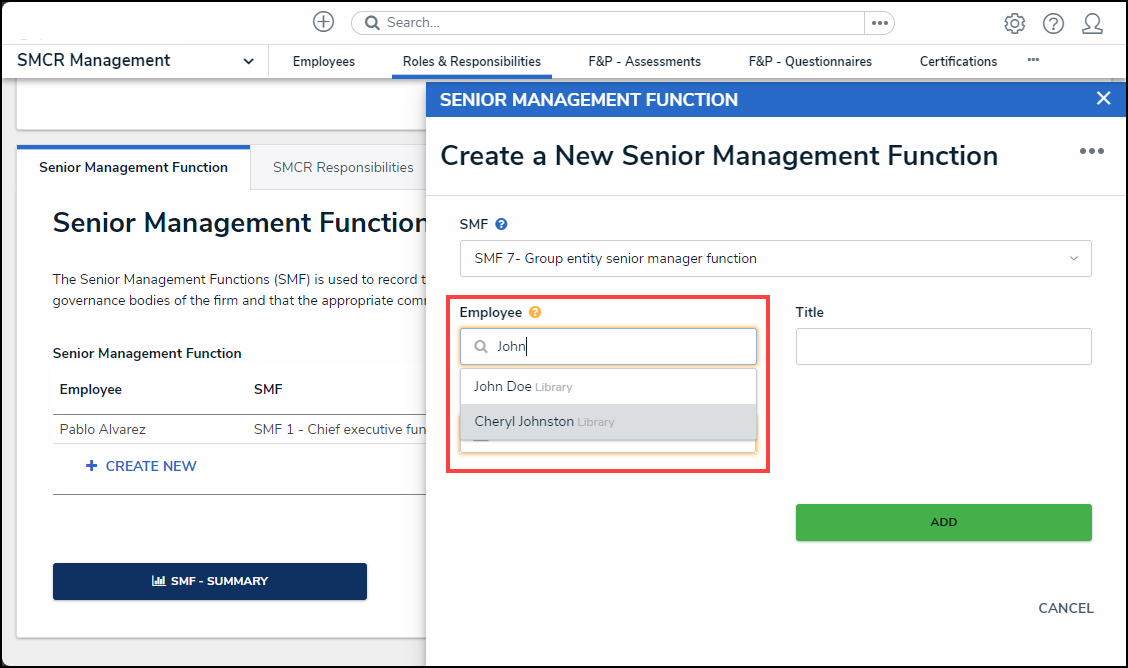
Task: Open the settings gear icon
Action: (1014, 23)
